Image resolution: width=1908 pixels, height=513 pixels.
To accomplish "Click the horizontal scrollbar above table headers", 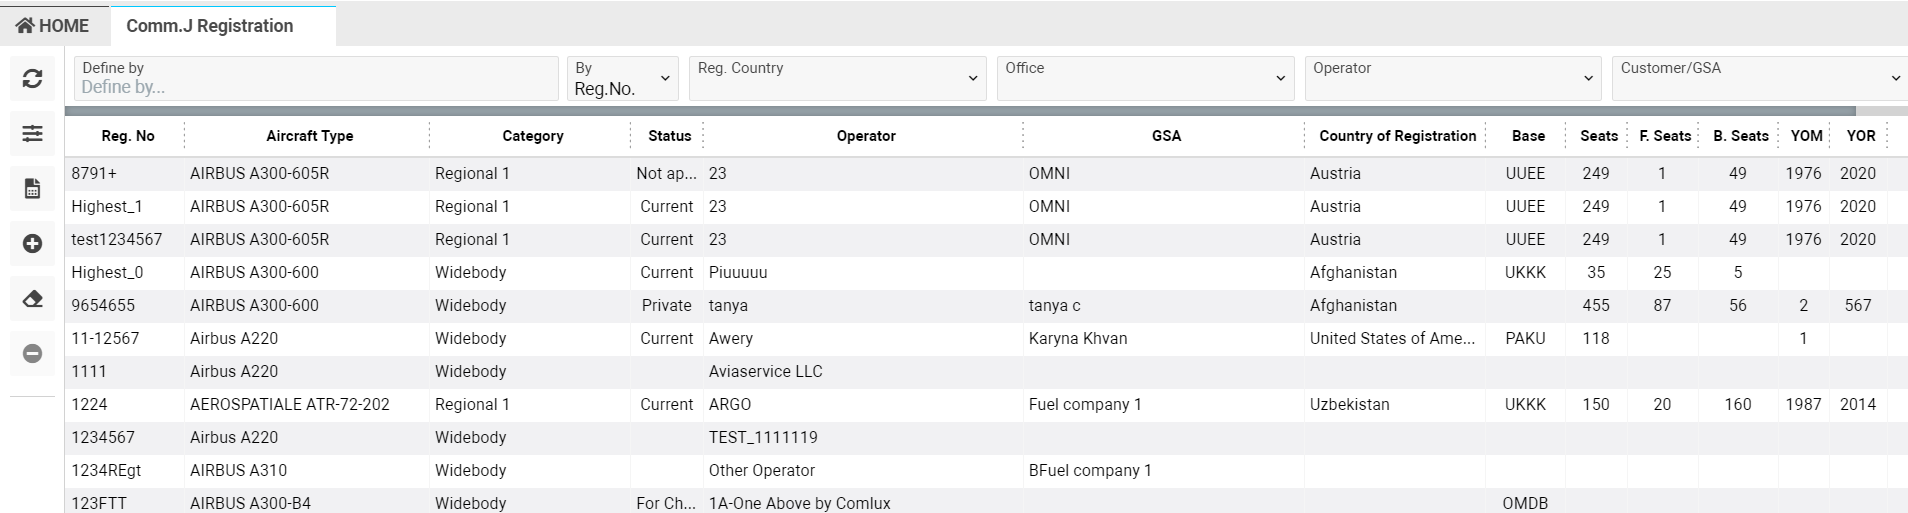I will point(960,111).
